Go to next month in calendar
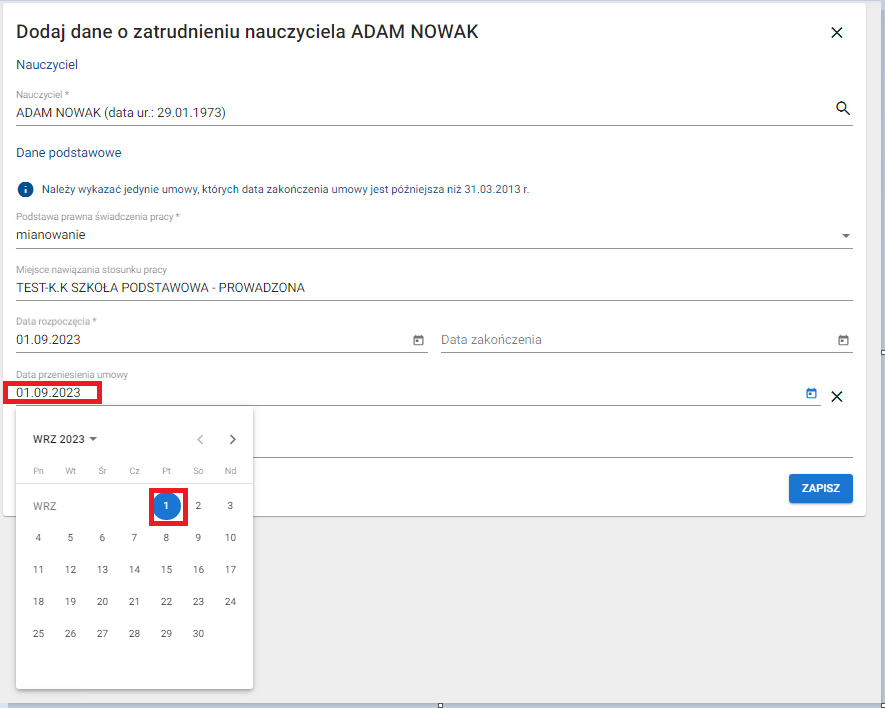Viewport: 885px width, 708px height. click(233, 439)
